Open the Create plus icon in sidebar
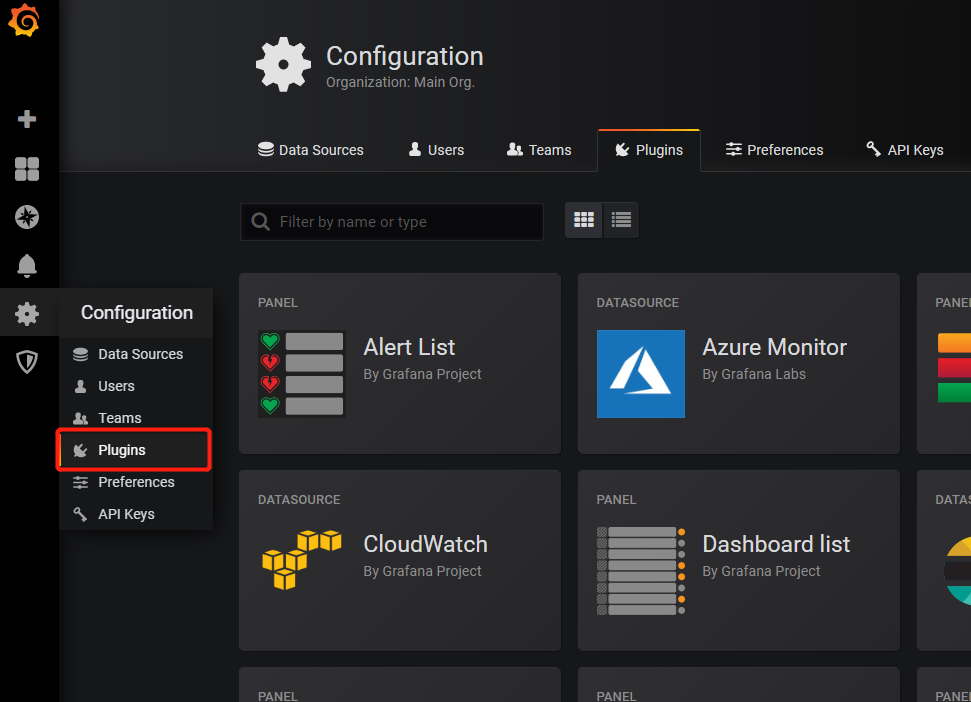Screen dimensions: 971x702 (27, 119)
